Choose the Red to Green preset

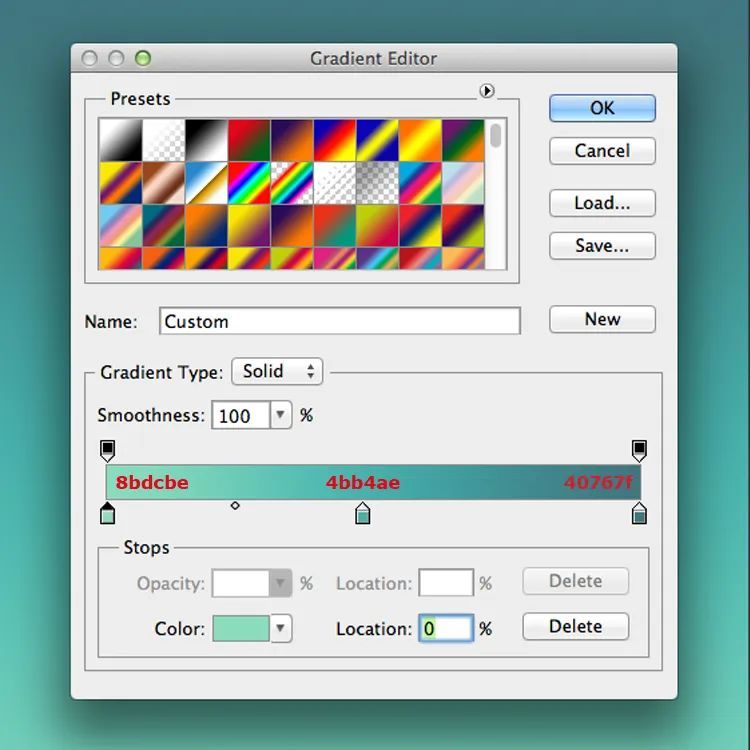tap(249, 140)
